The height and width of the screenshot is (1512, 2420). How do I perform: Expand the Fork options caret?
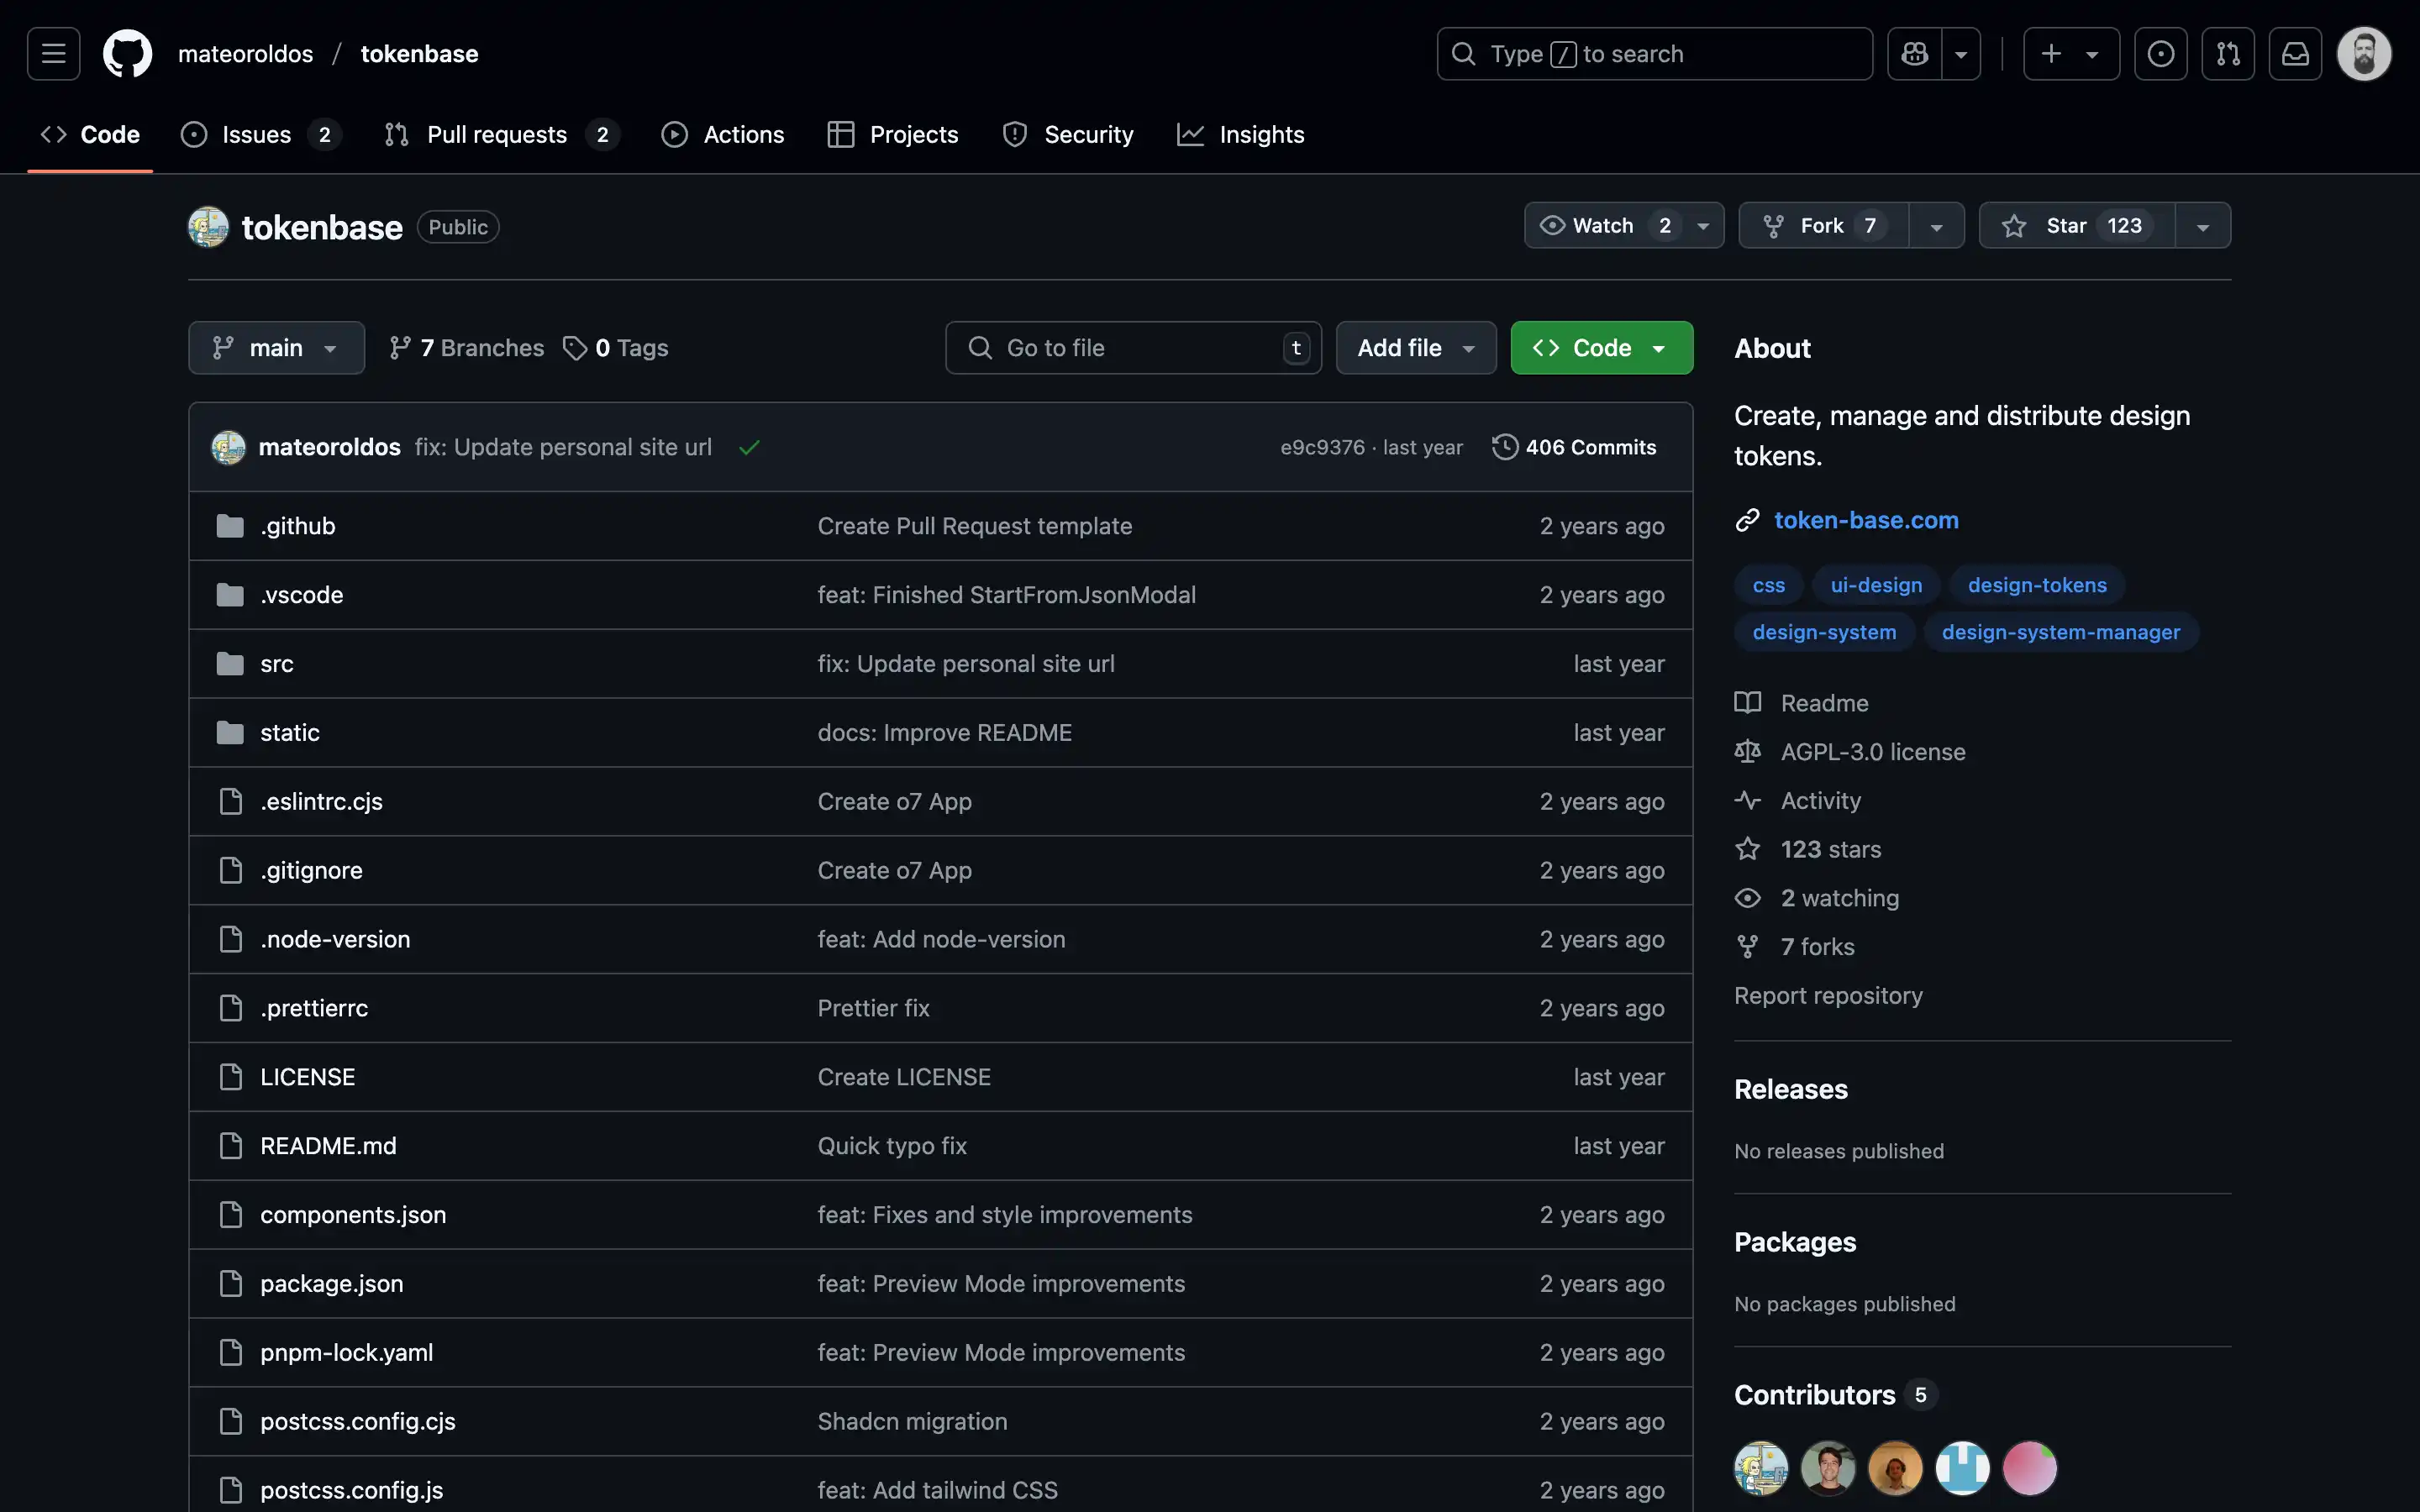[1937, 226]
